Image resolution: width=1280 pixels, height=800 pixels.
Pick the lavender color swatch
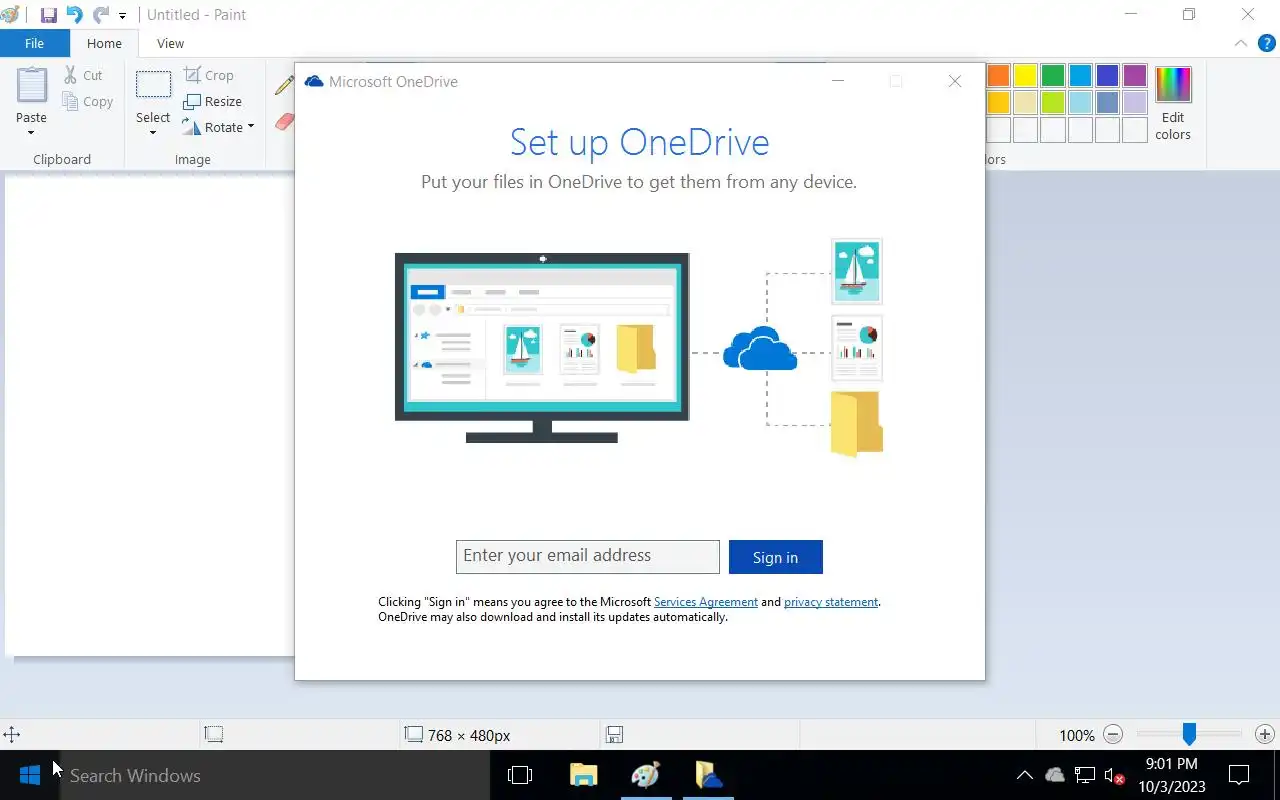coord(1134,102)
